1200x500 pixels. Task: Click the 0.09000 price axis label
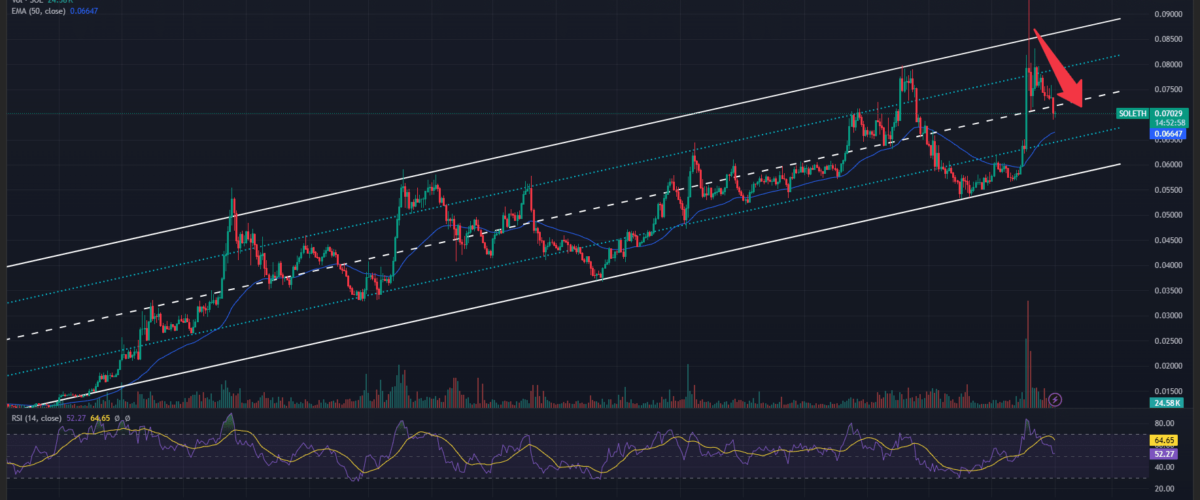[1163, 14]
